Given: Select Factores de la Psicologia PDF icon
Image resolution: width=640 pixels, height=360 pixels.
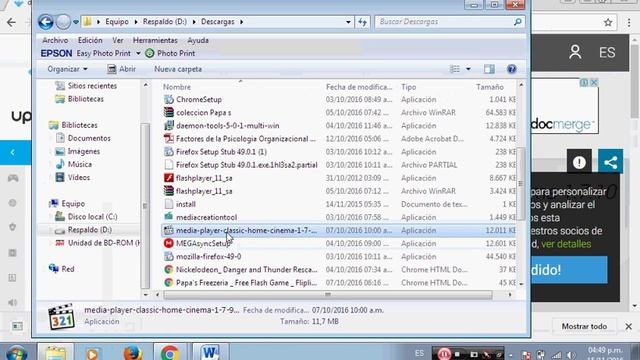Looking at the screenshot, I should [169, 138].
